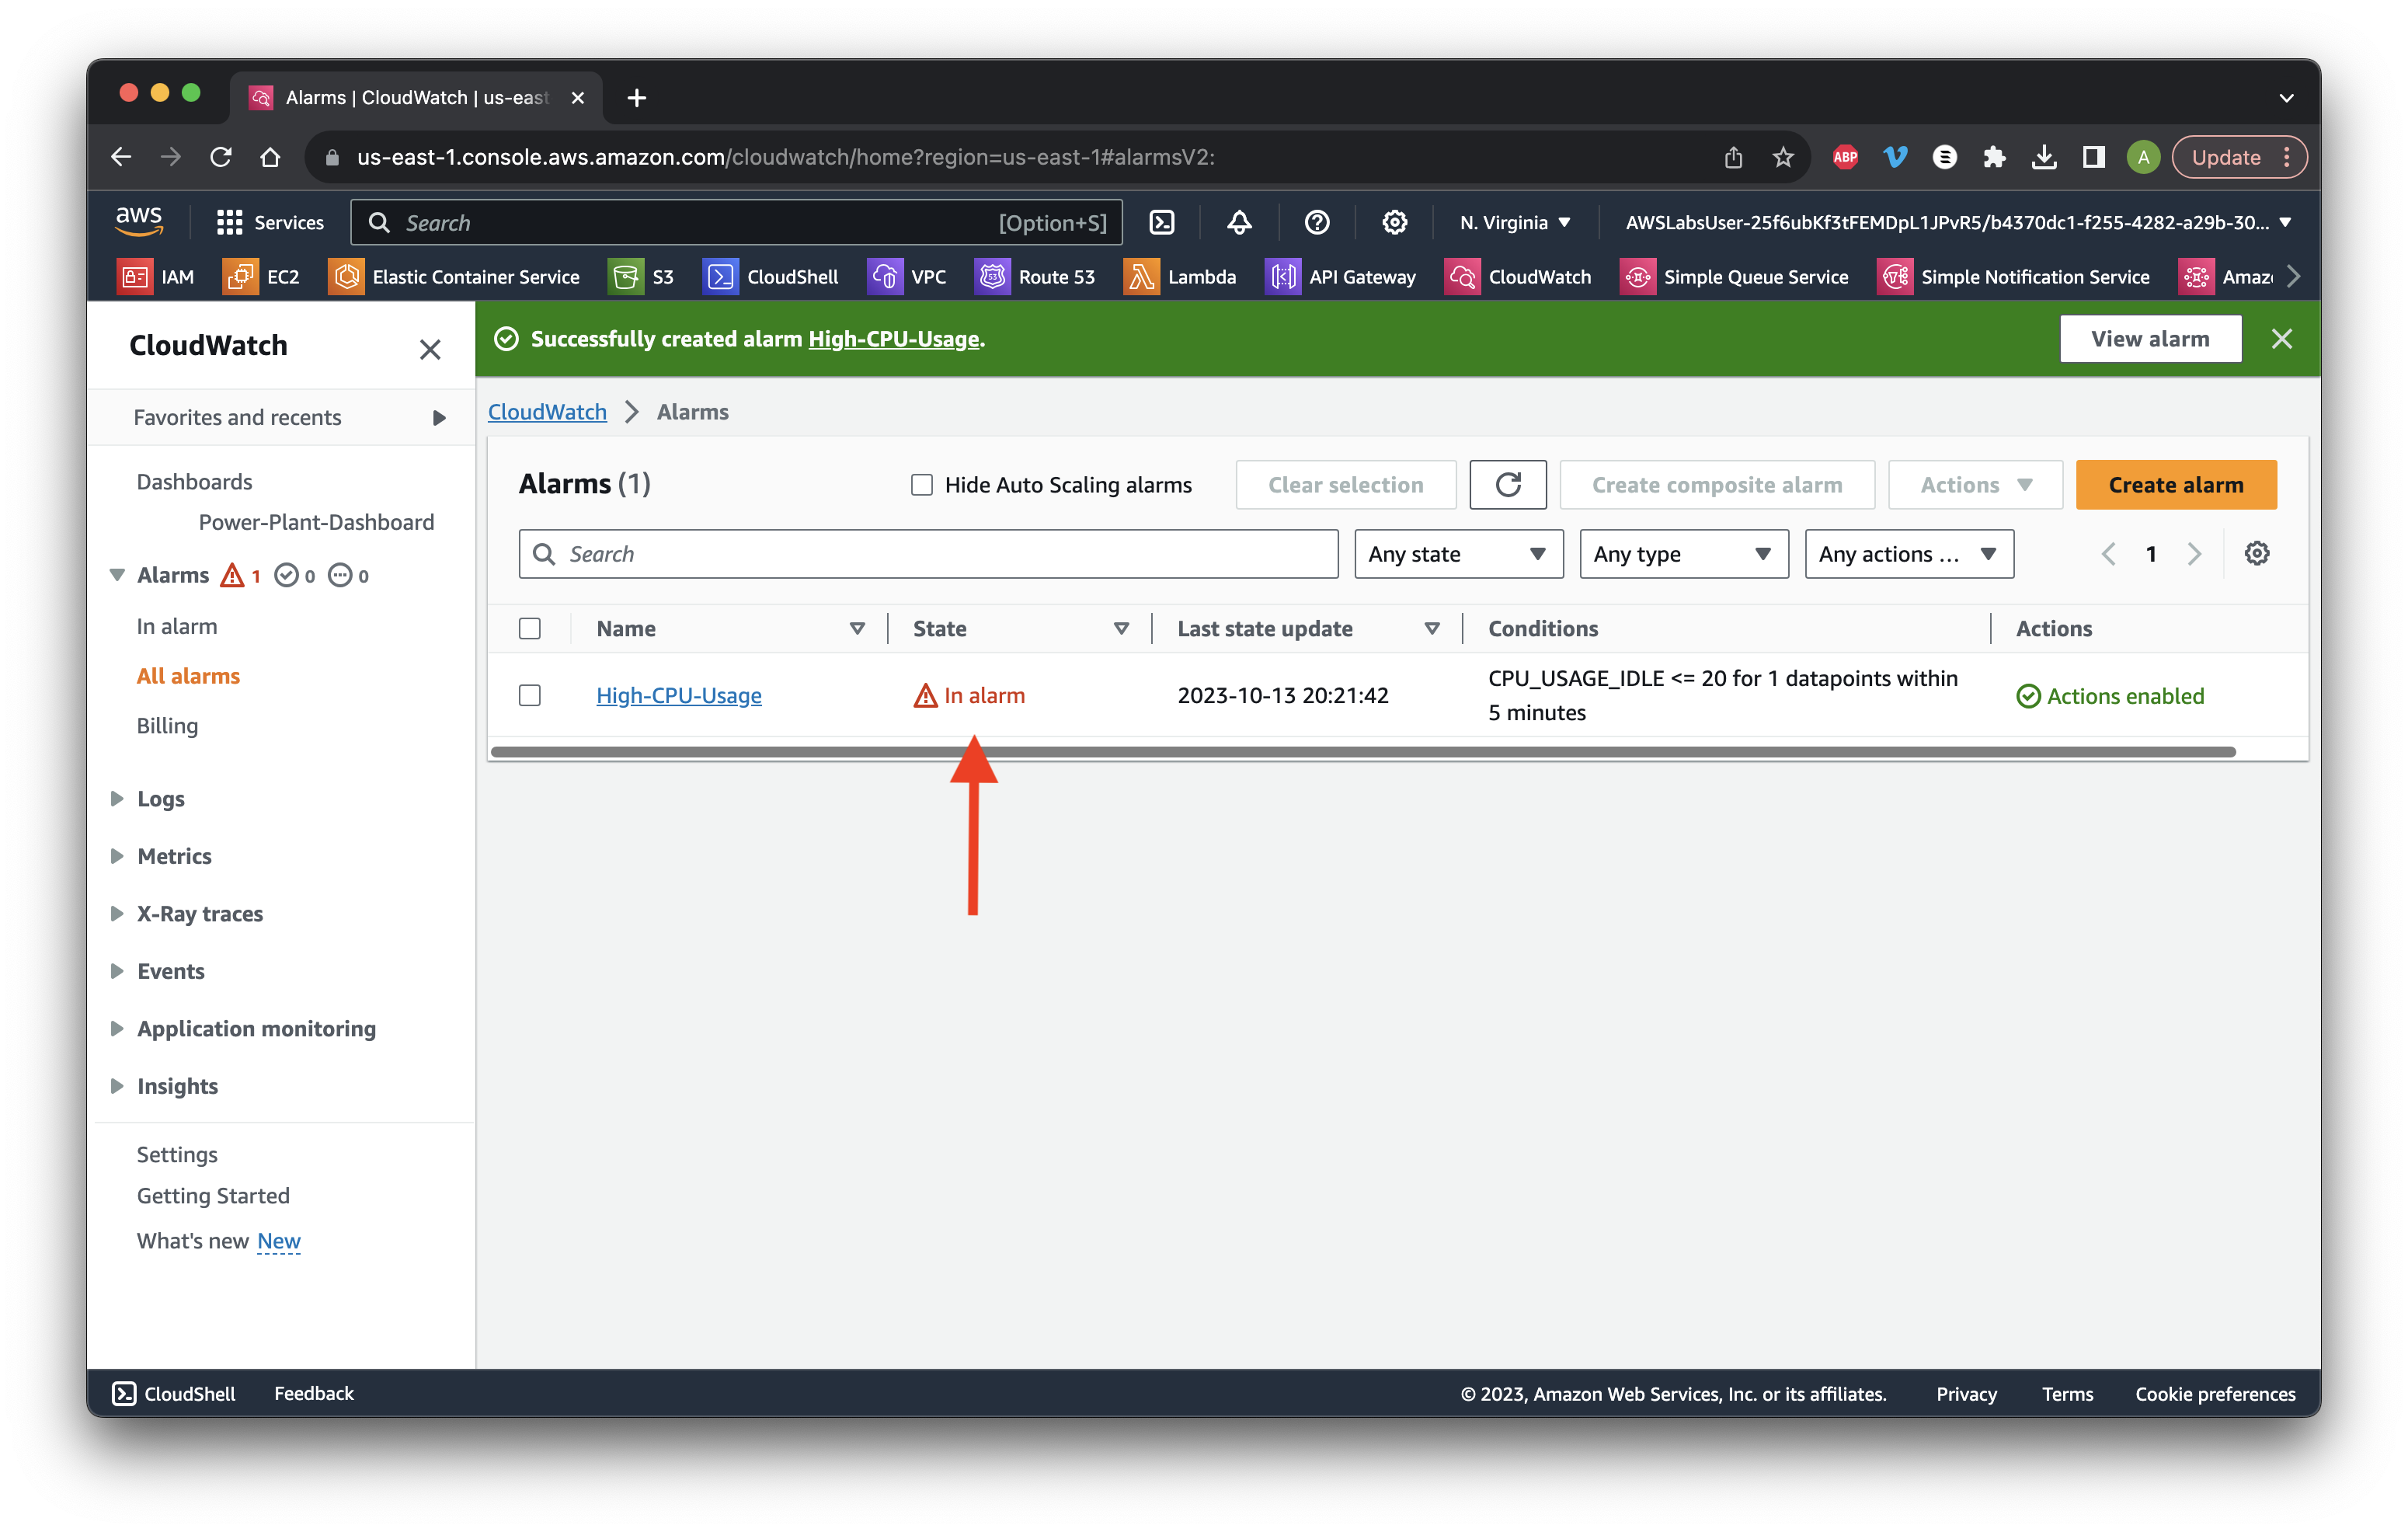The image size is (2408, 1532).
Task: Open CloudShell shortcut in favorites bar
Action: 771,277
